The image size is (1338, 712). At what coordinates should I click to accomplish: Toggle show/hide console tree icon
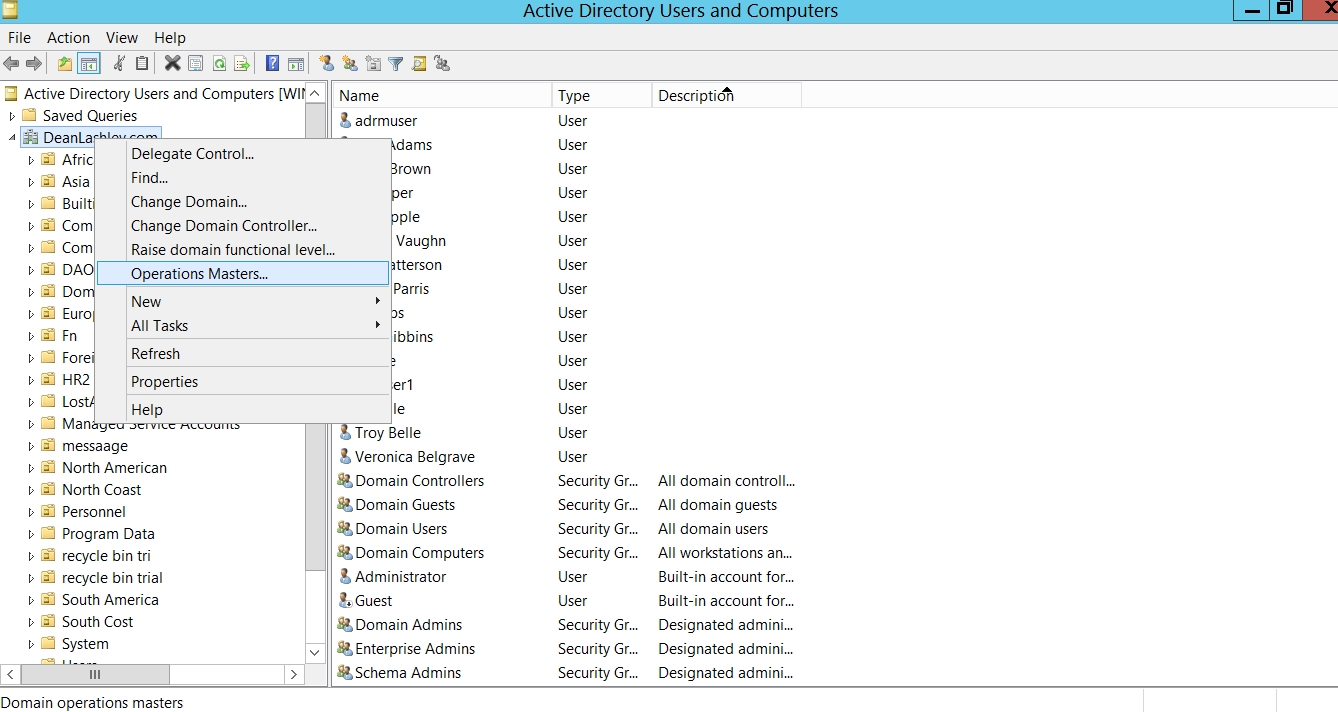pos(89,64)
